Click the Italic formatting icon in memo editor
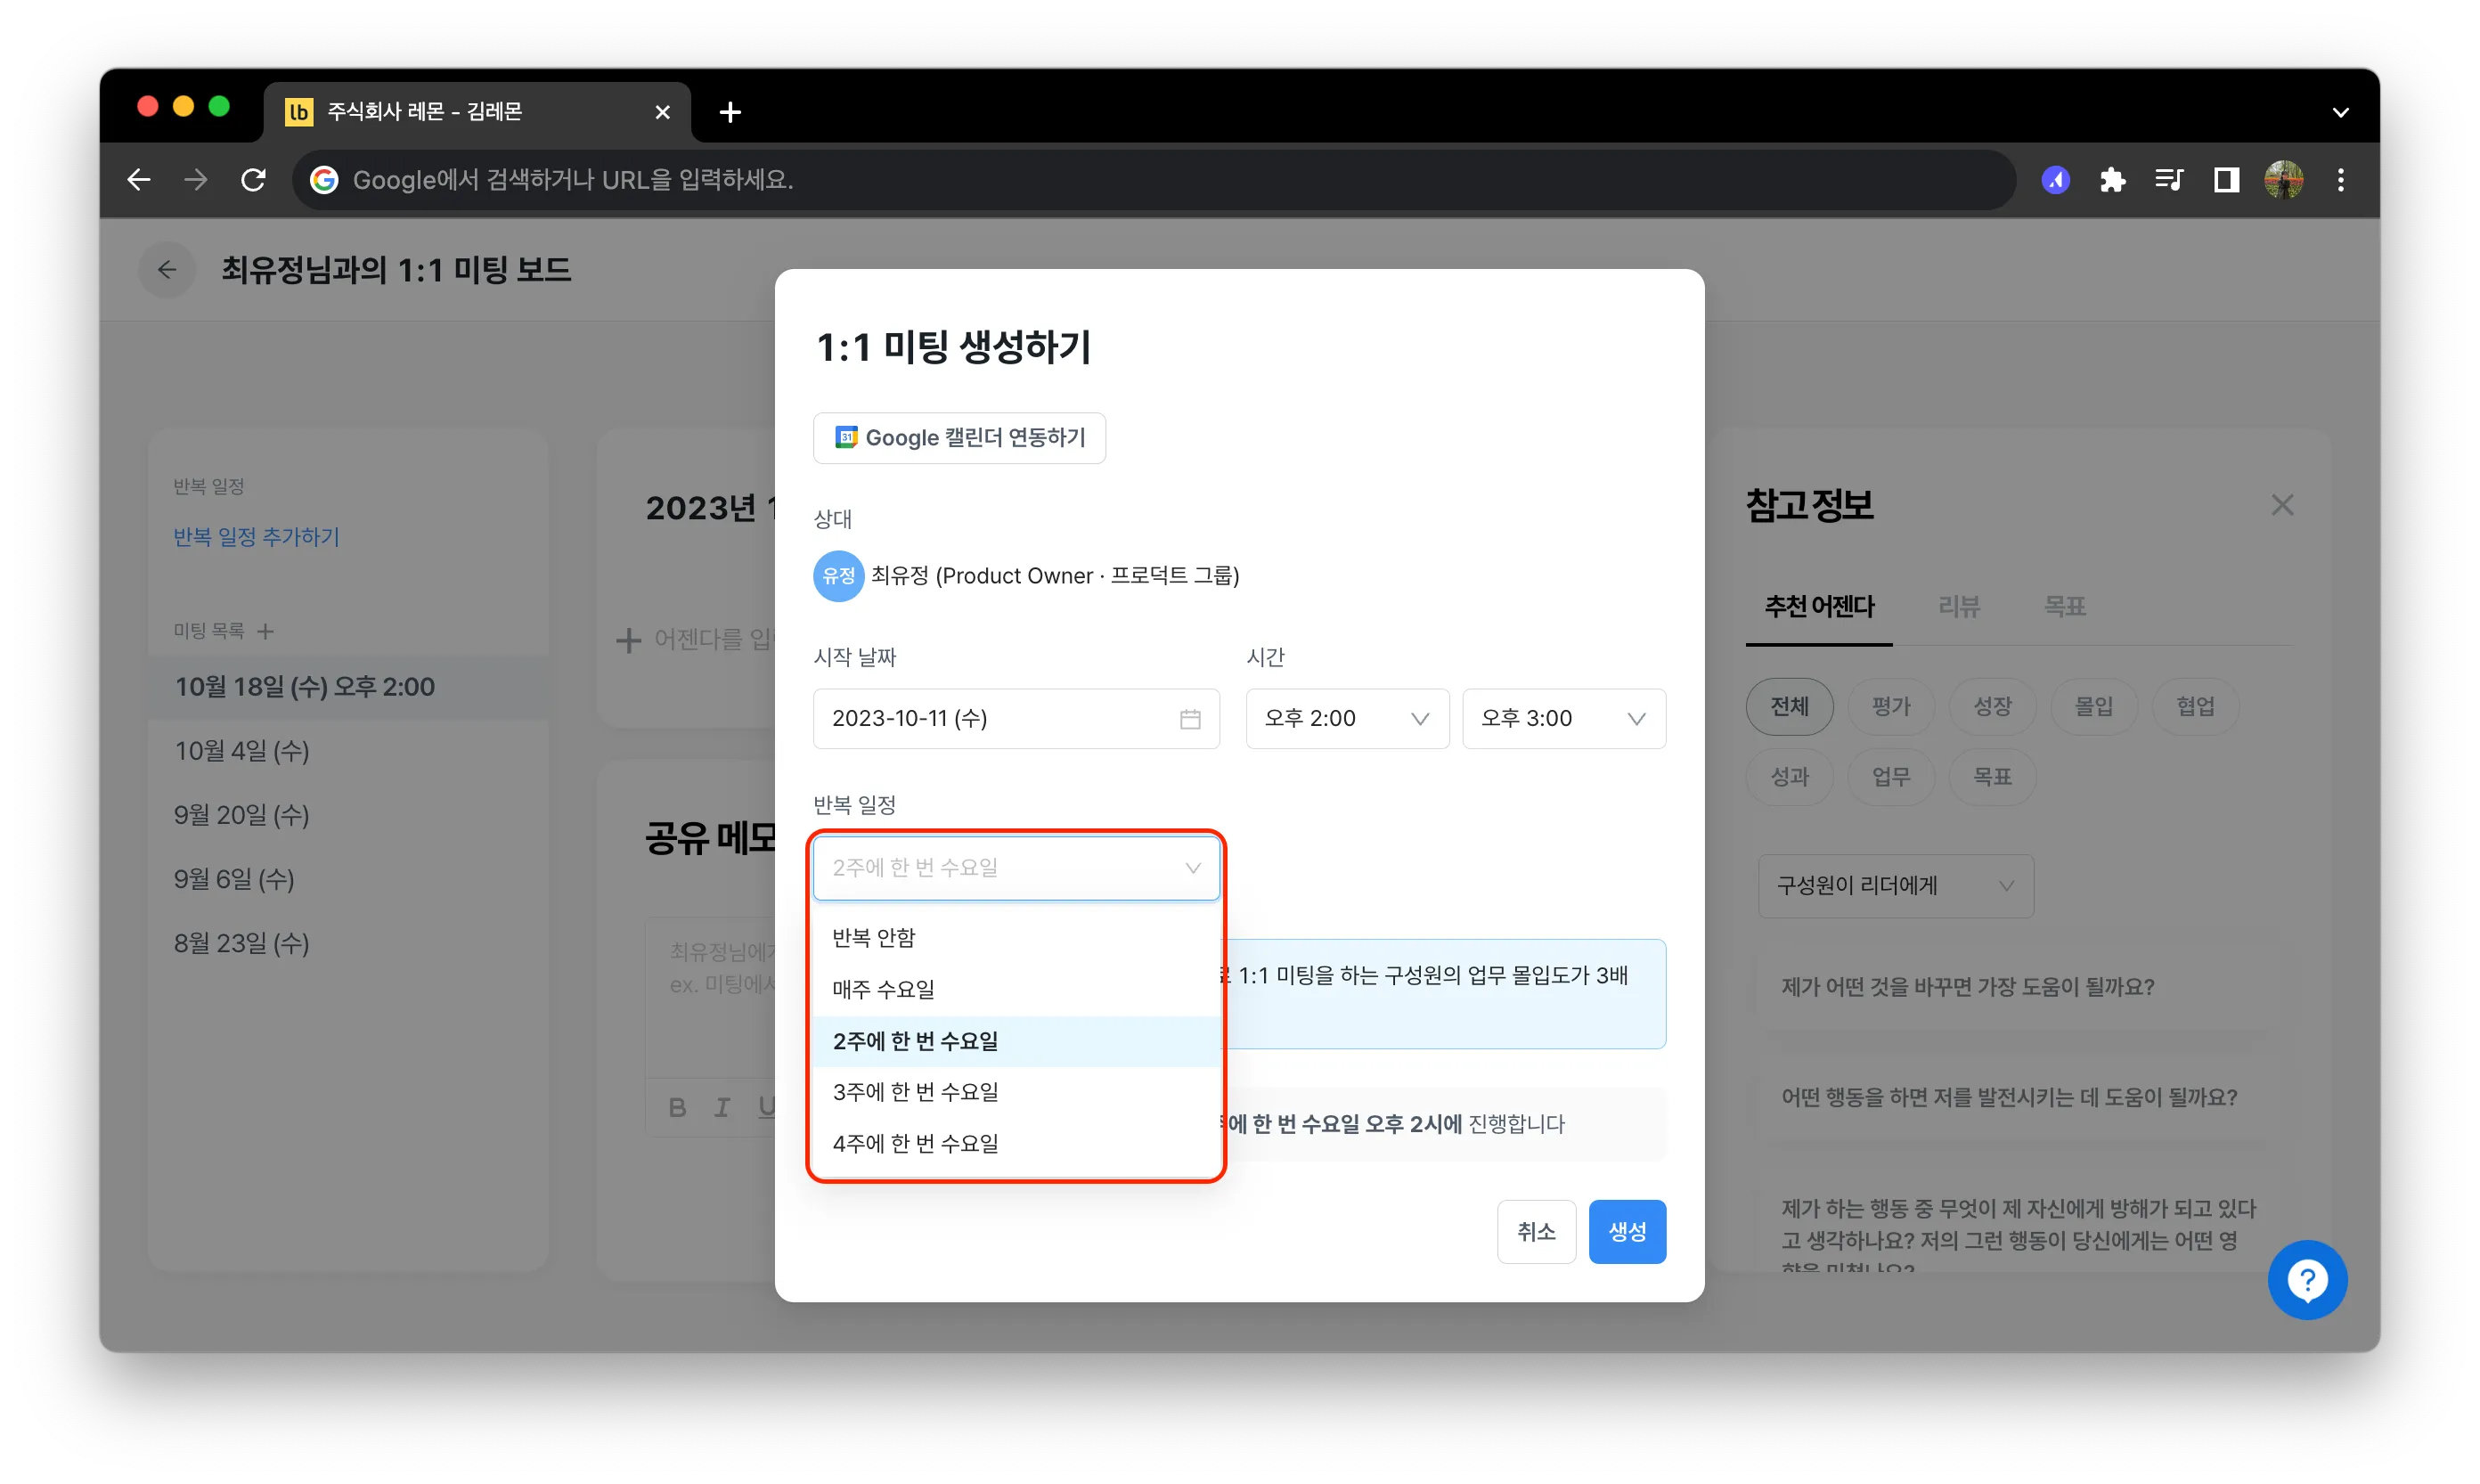 (x=722, y=1107)
